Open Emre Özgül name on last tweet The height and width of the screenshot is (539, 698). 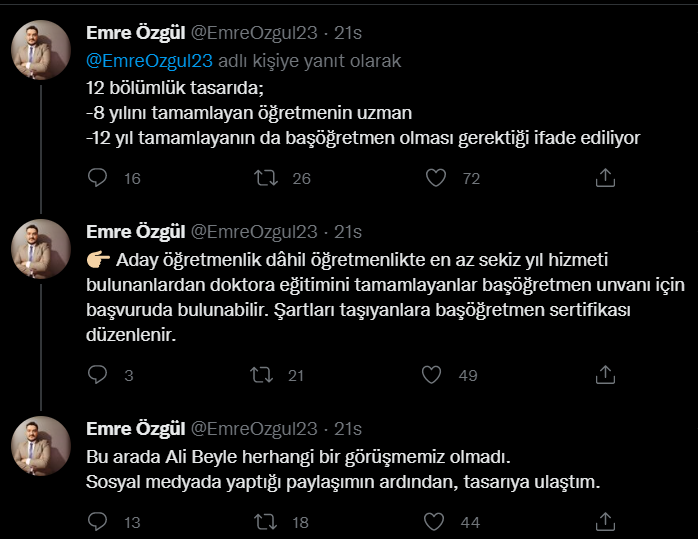click(135, 429)
